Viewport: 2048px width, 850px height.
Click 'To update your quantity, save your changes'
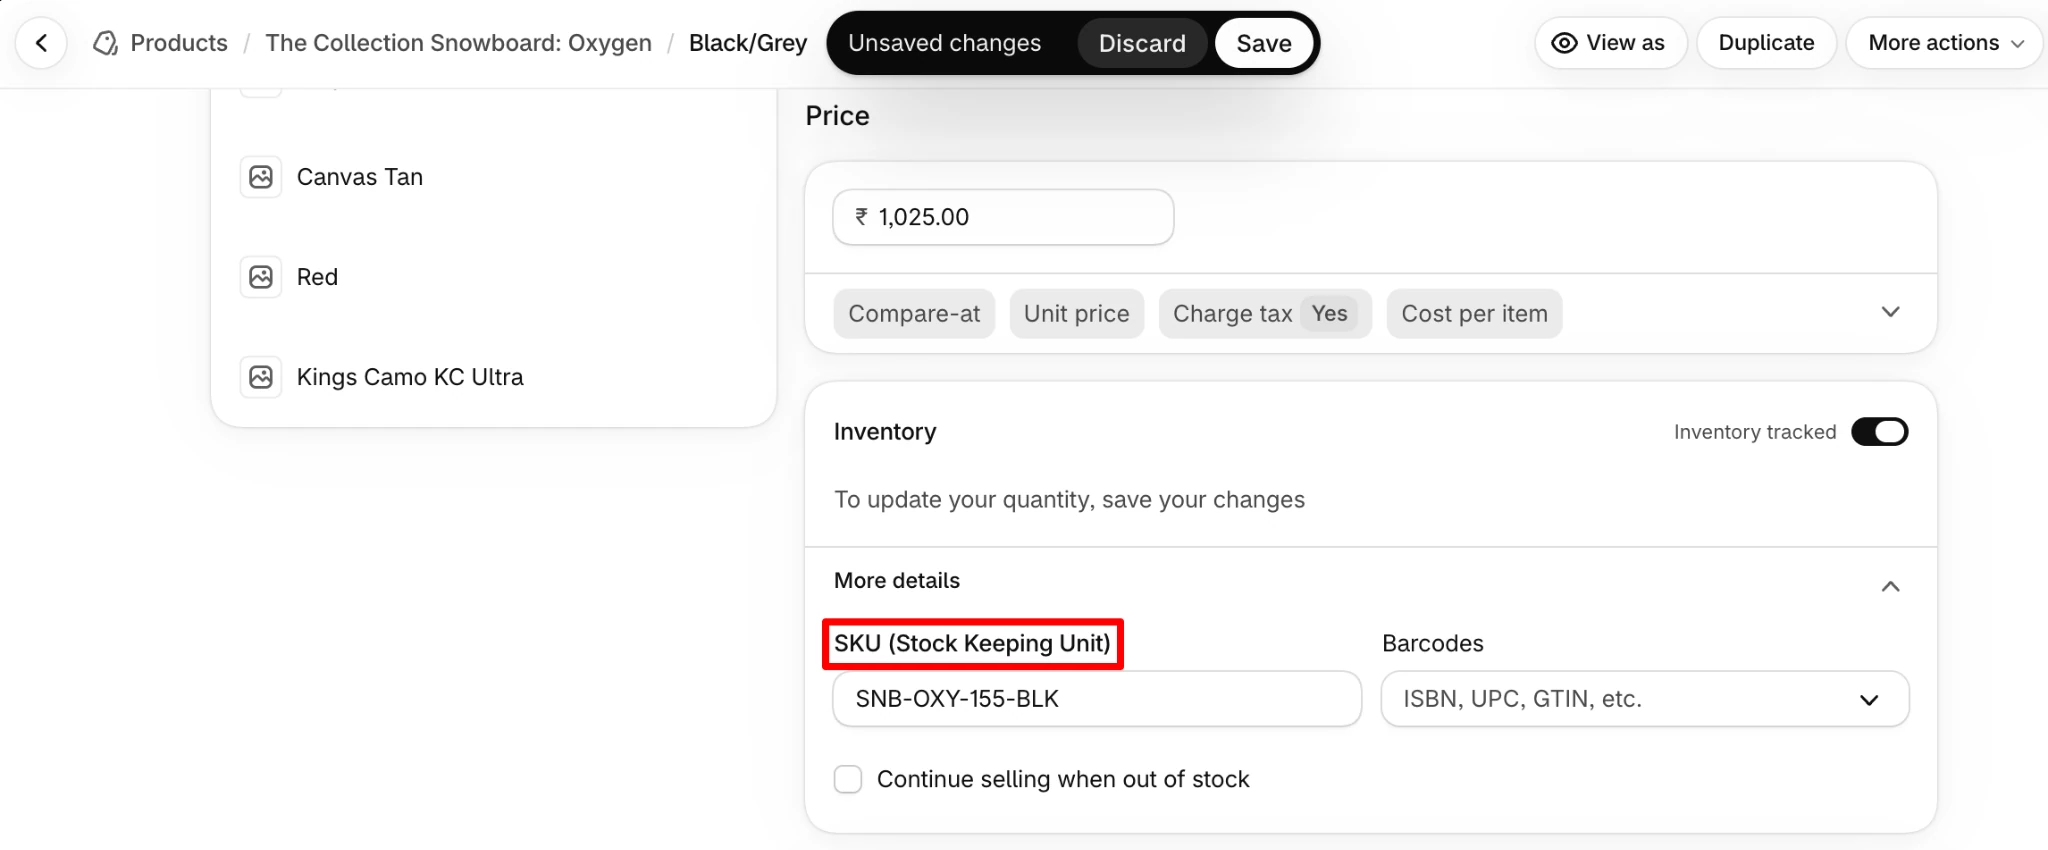coord(1070,500)
